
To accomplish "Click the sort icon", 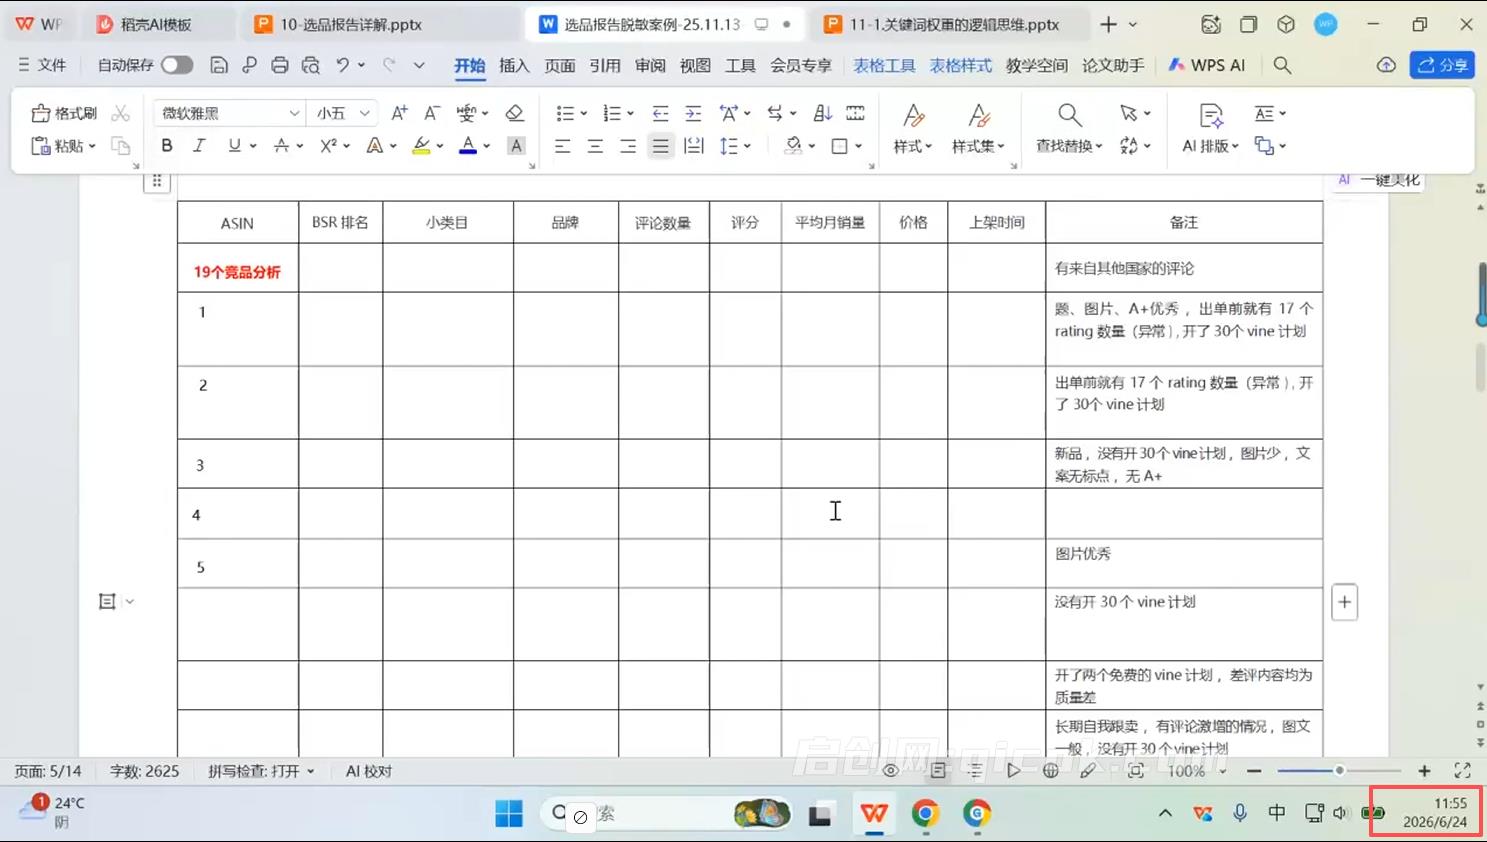I will tap(823, 113).
